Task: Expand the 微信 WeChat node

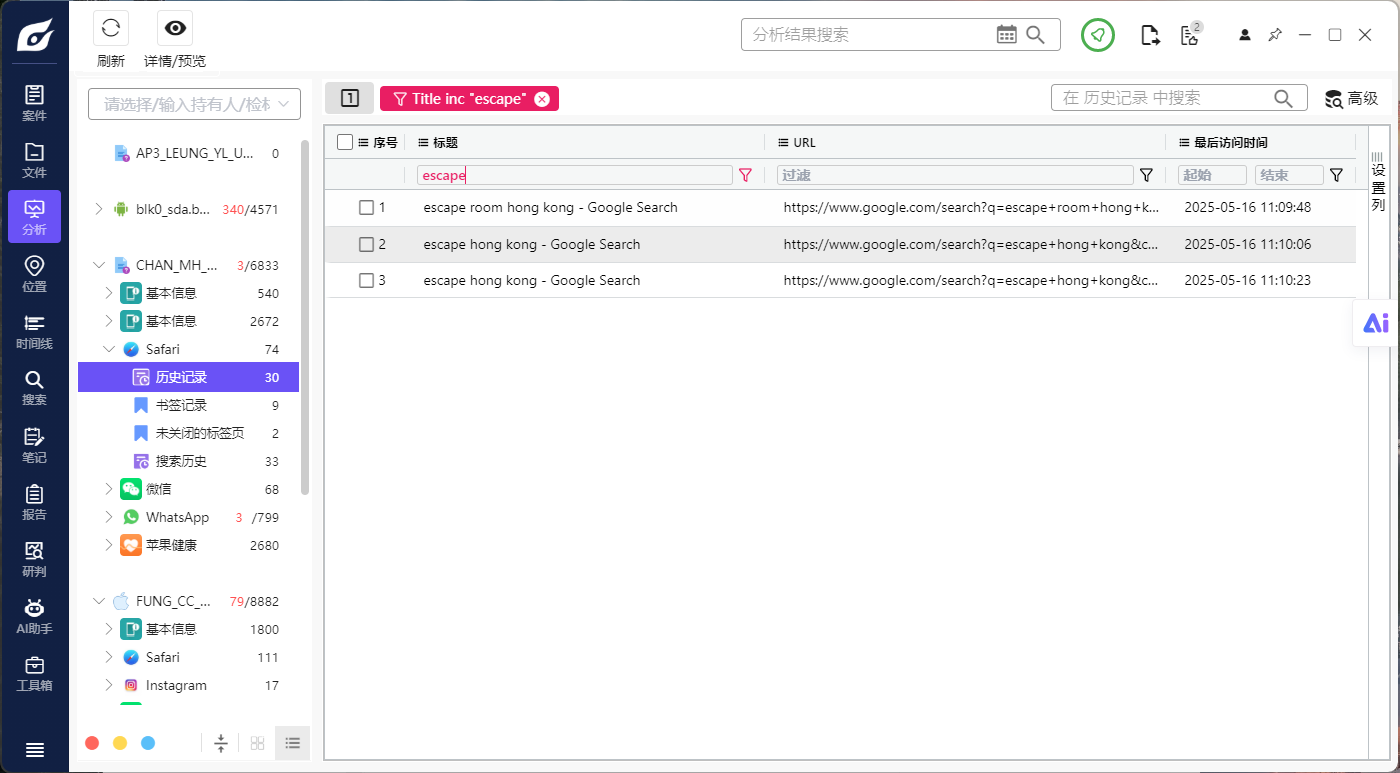Action: tap(108, 489)
